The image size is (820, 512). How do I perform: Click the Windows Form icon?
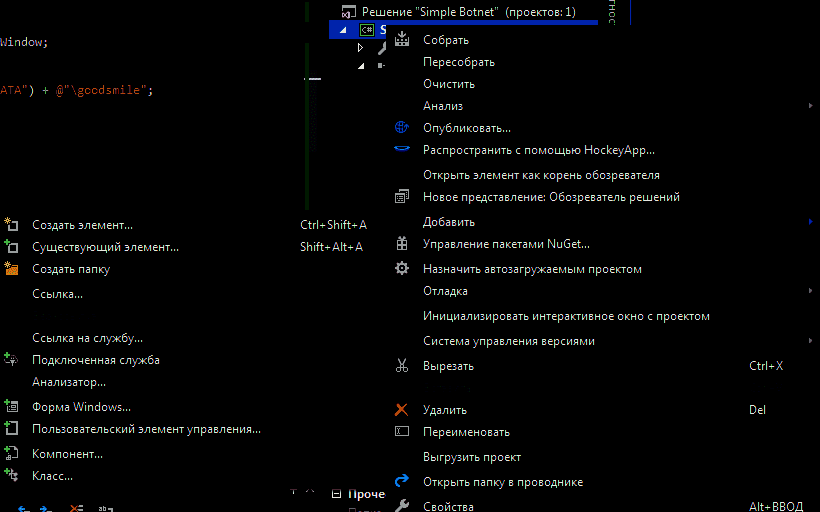[11, 406]
